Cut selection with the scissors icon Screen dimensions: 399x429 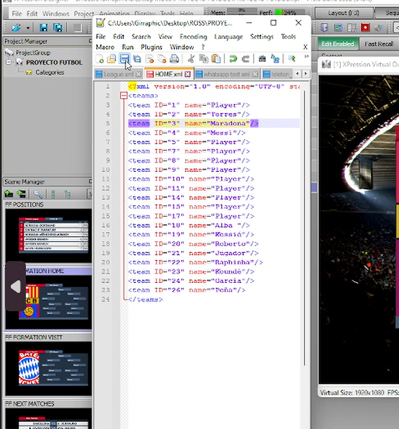click(x=191, y=59)
